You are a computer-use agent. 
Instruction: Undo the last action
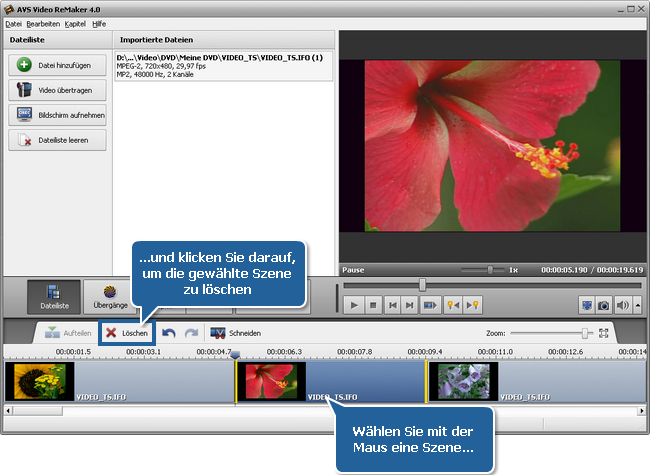coord(169,332)
